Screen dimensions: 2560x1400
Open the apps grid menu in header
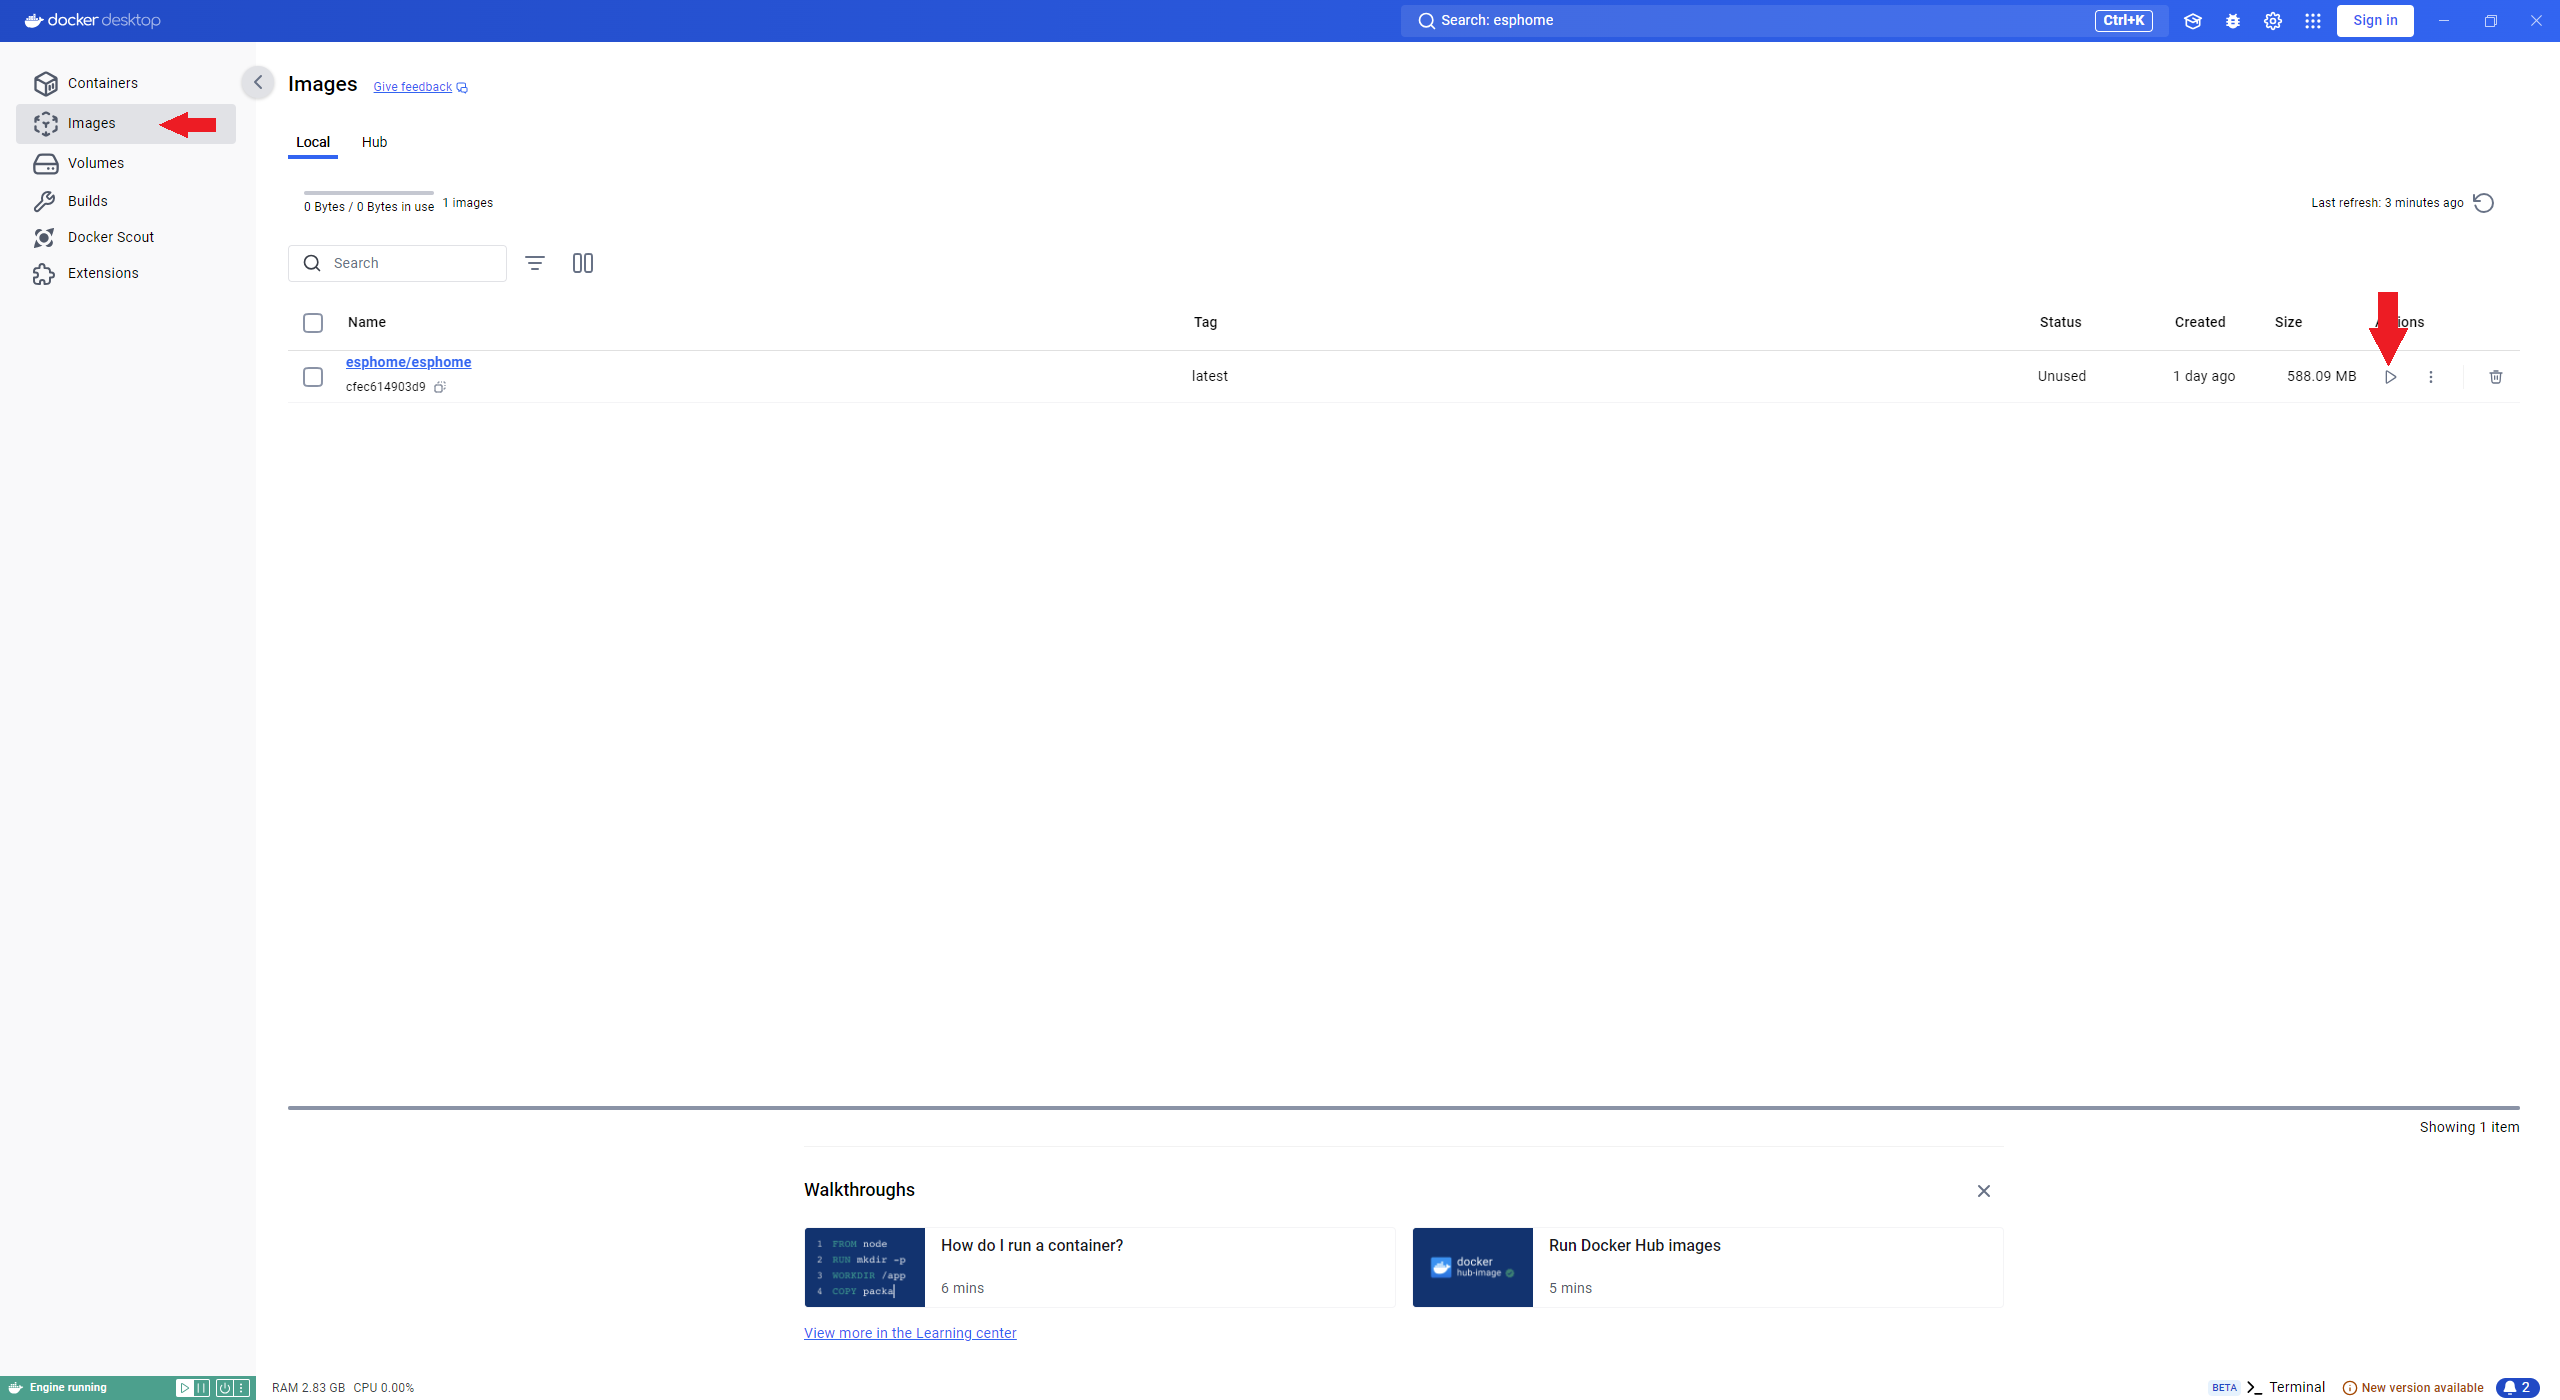[2313, 21]
